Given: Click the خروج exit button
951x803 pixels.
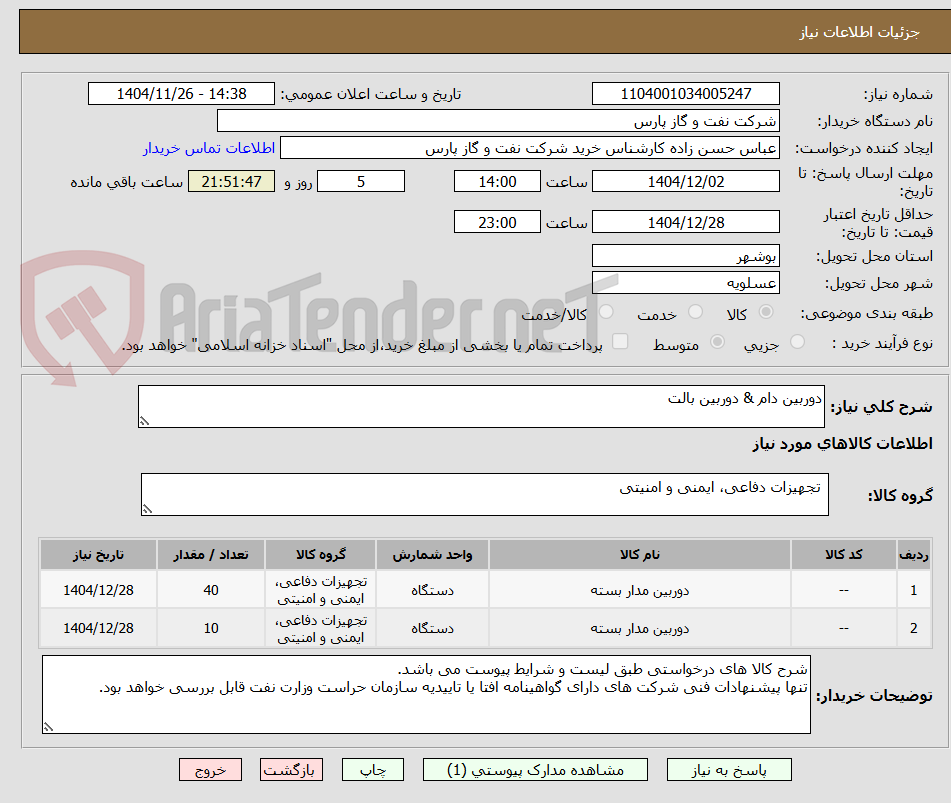Looking at the screenshot, I should point(210,770).
